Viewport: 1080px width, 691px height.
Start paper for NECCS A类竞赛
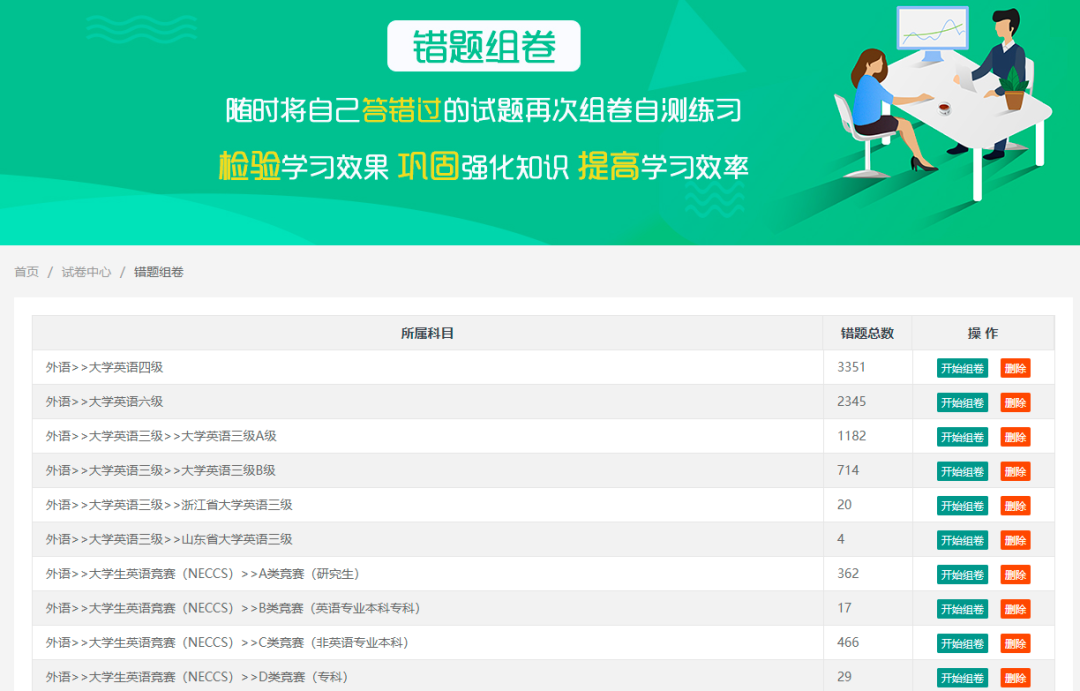click(962, 575)
